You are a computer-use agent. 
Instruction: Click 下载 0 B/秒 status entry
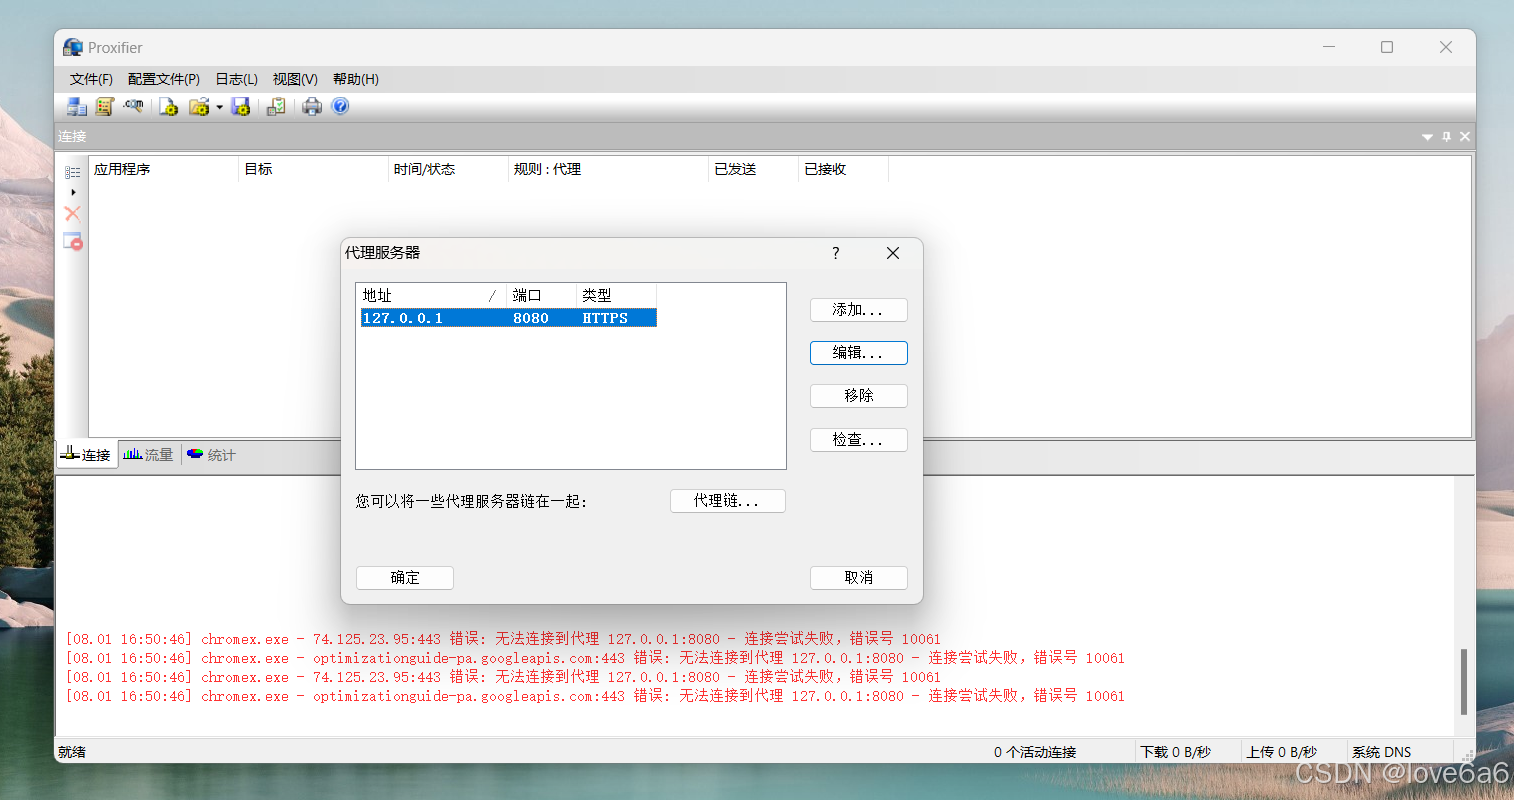pyautogui.click(x=1175, y=752)
